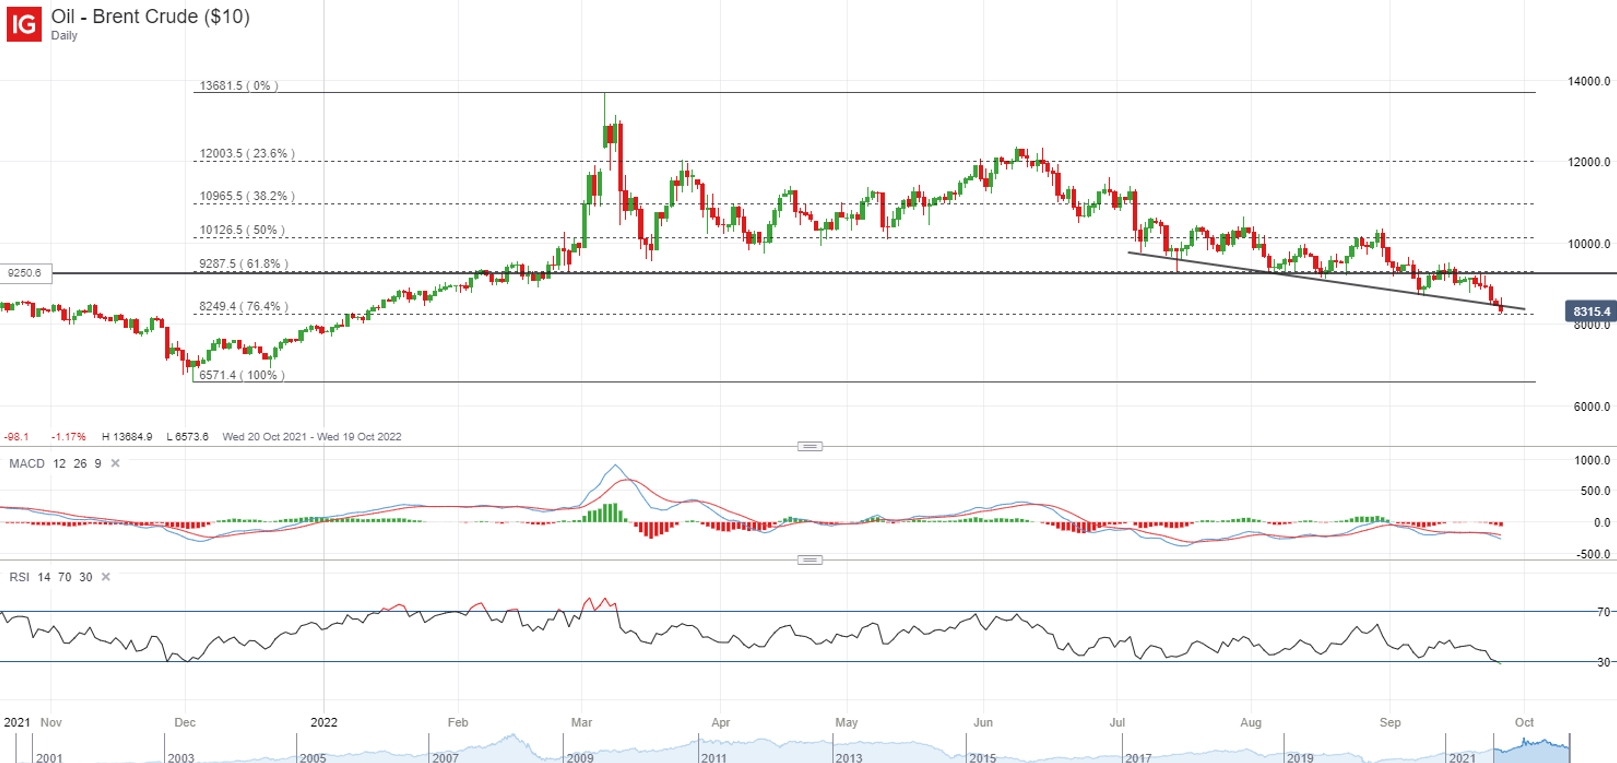1617x763 pixels.
Task: Click the high value H 13684.9
Action: pos(127,437)
